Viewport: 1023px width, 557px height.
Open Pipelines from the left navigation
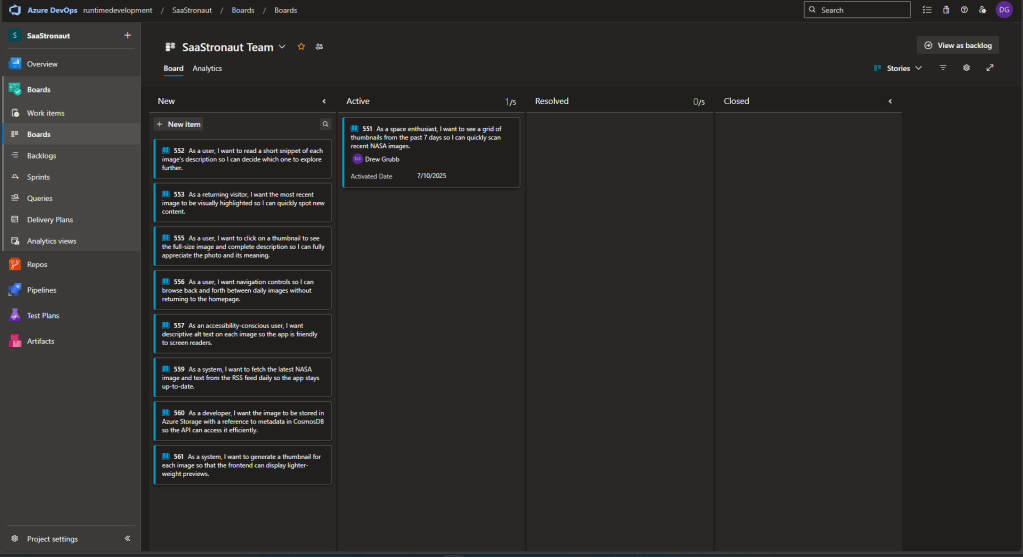pyautogui.click(x=41, y=290)
